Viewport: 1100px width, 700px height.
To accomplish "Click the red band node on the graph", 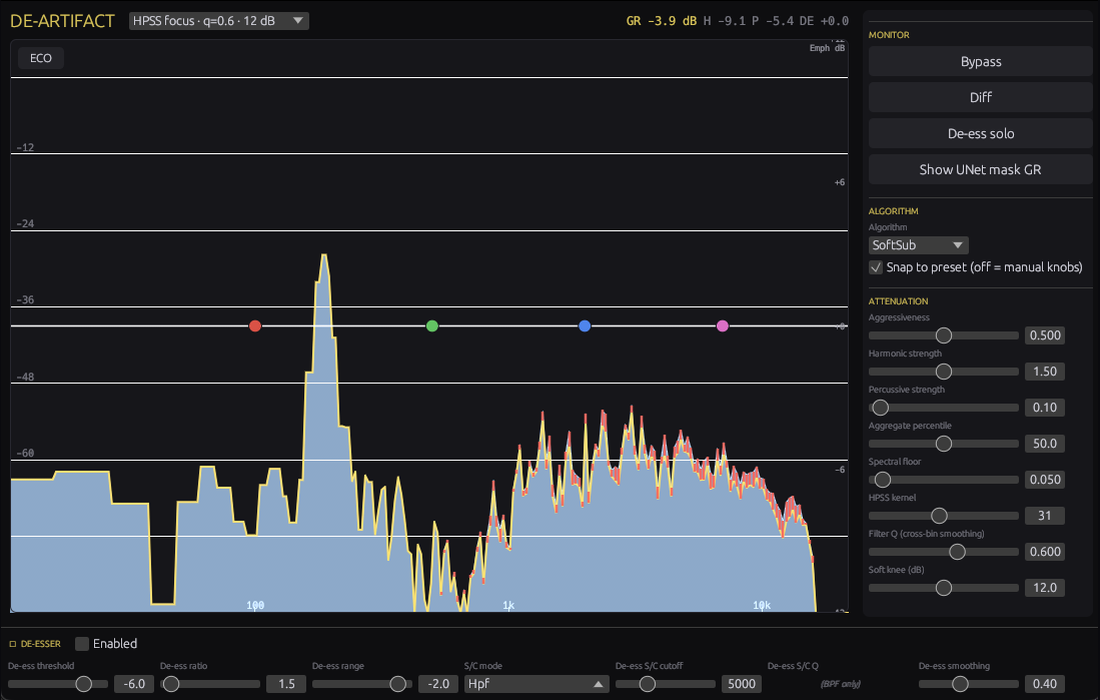I will point(255,326).
